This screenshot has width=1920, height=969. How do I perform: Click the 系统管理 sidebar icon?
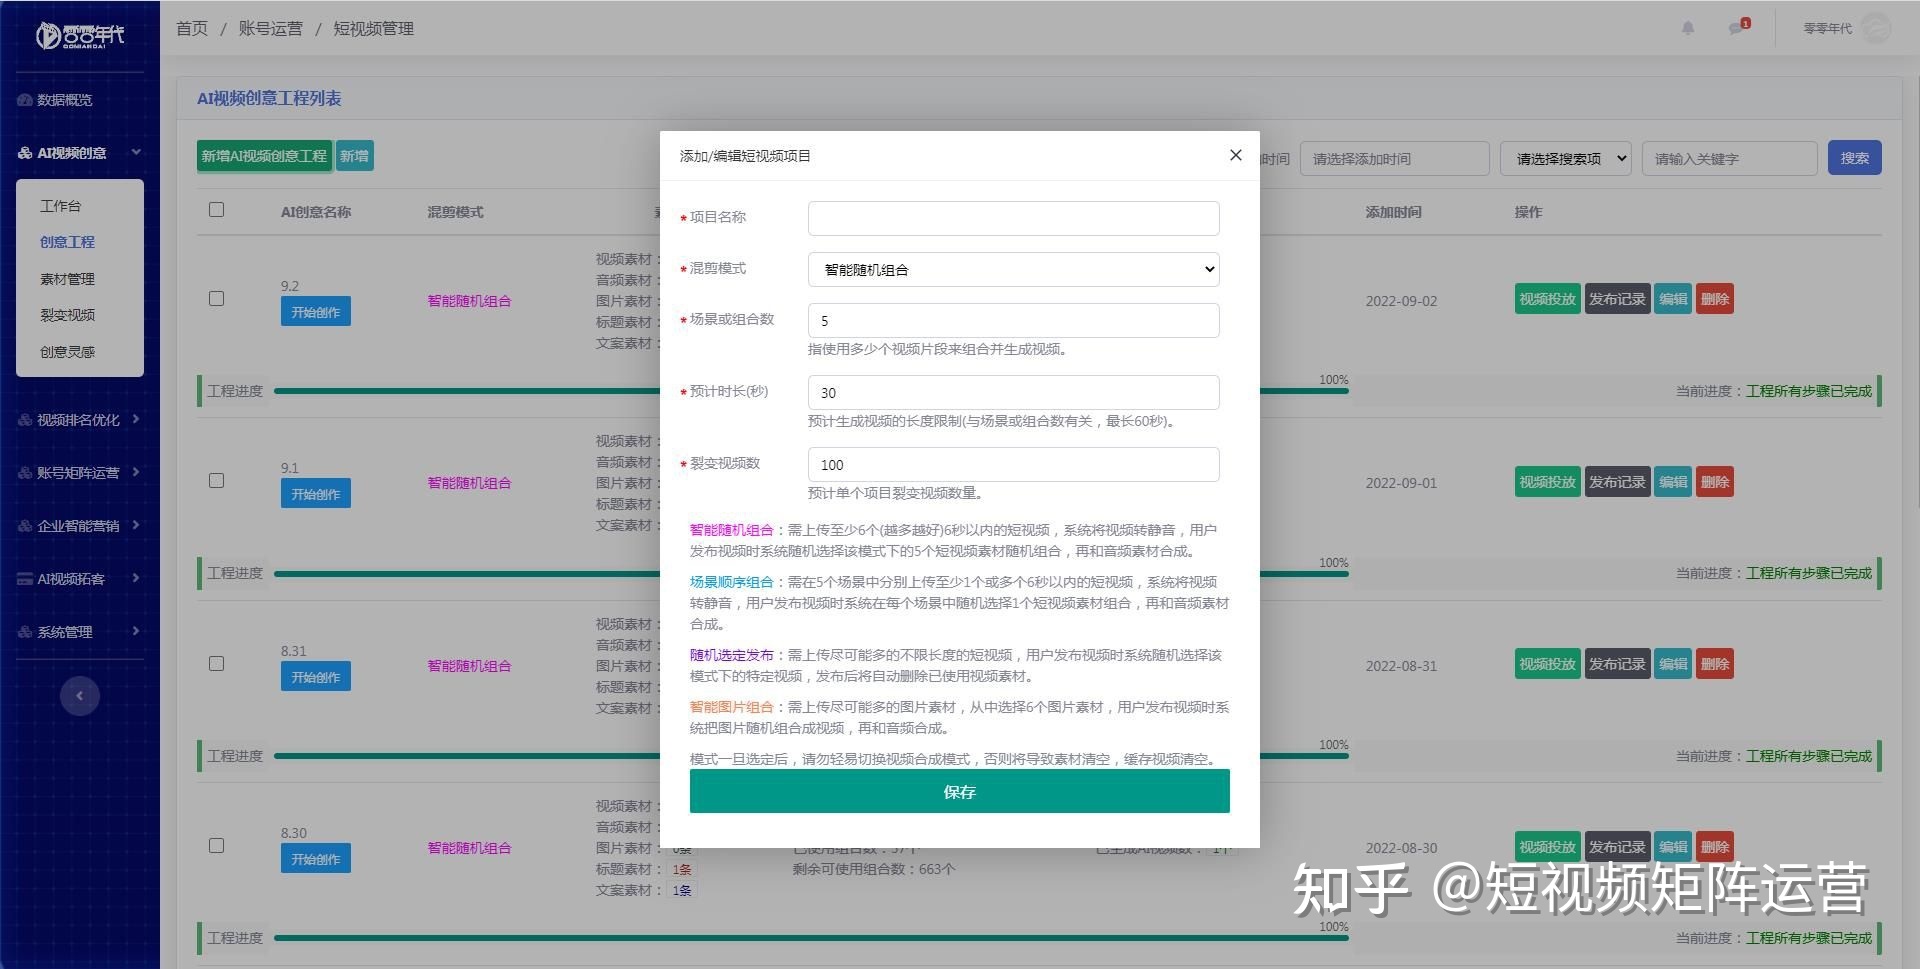(x=25, y=632)
